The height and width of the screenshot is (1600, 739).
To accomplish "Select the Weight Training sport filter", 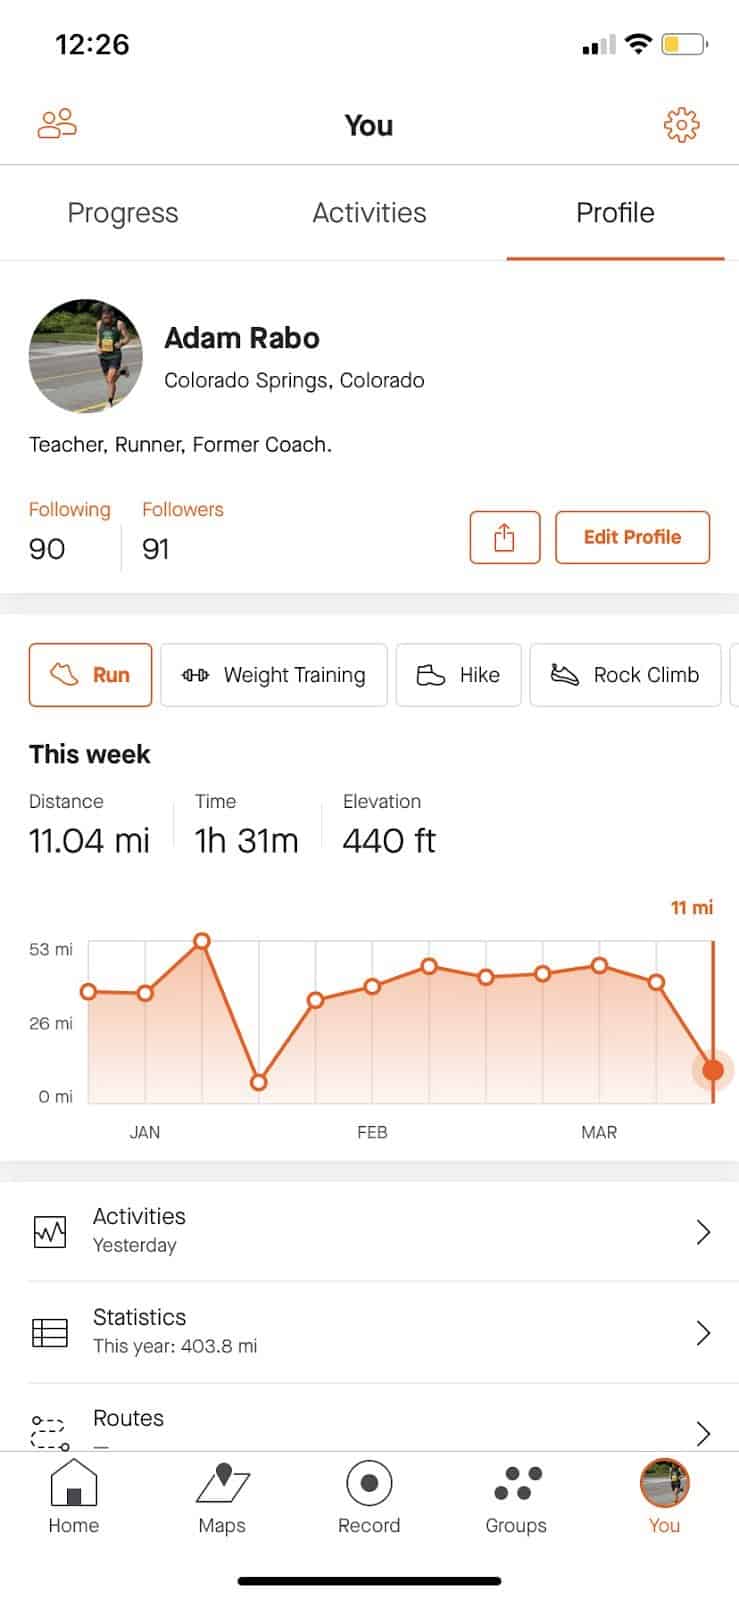I will pos(273,675).
